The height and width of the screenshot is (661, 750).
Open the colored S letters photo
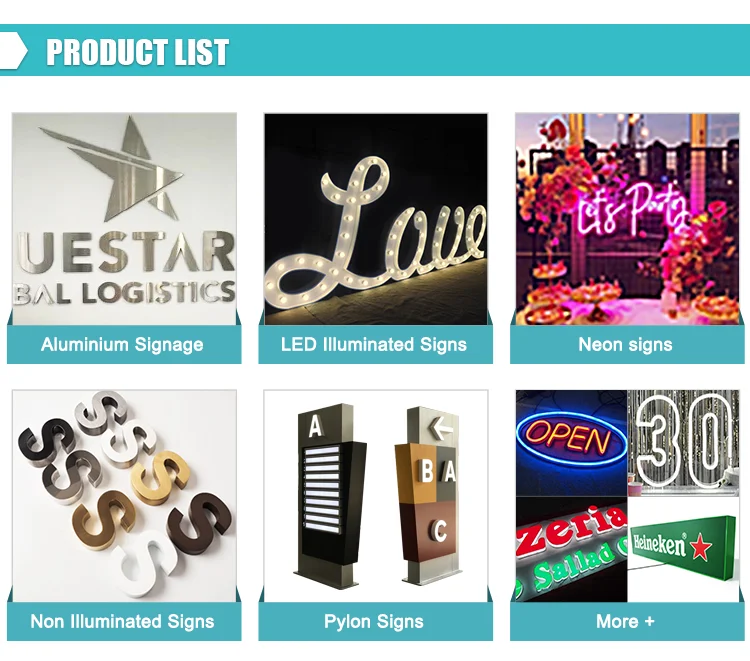[x=124, y=496]
